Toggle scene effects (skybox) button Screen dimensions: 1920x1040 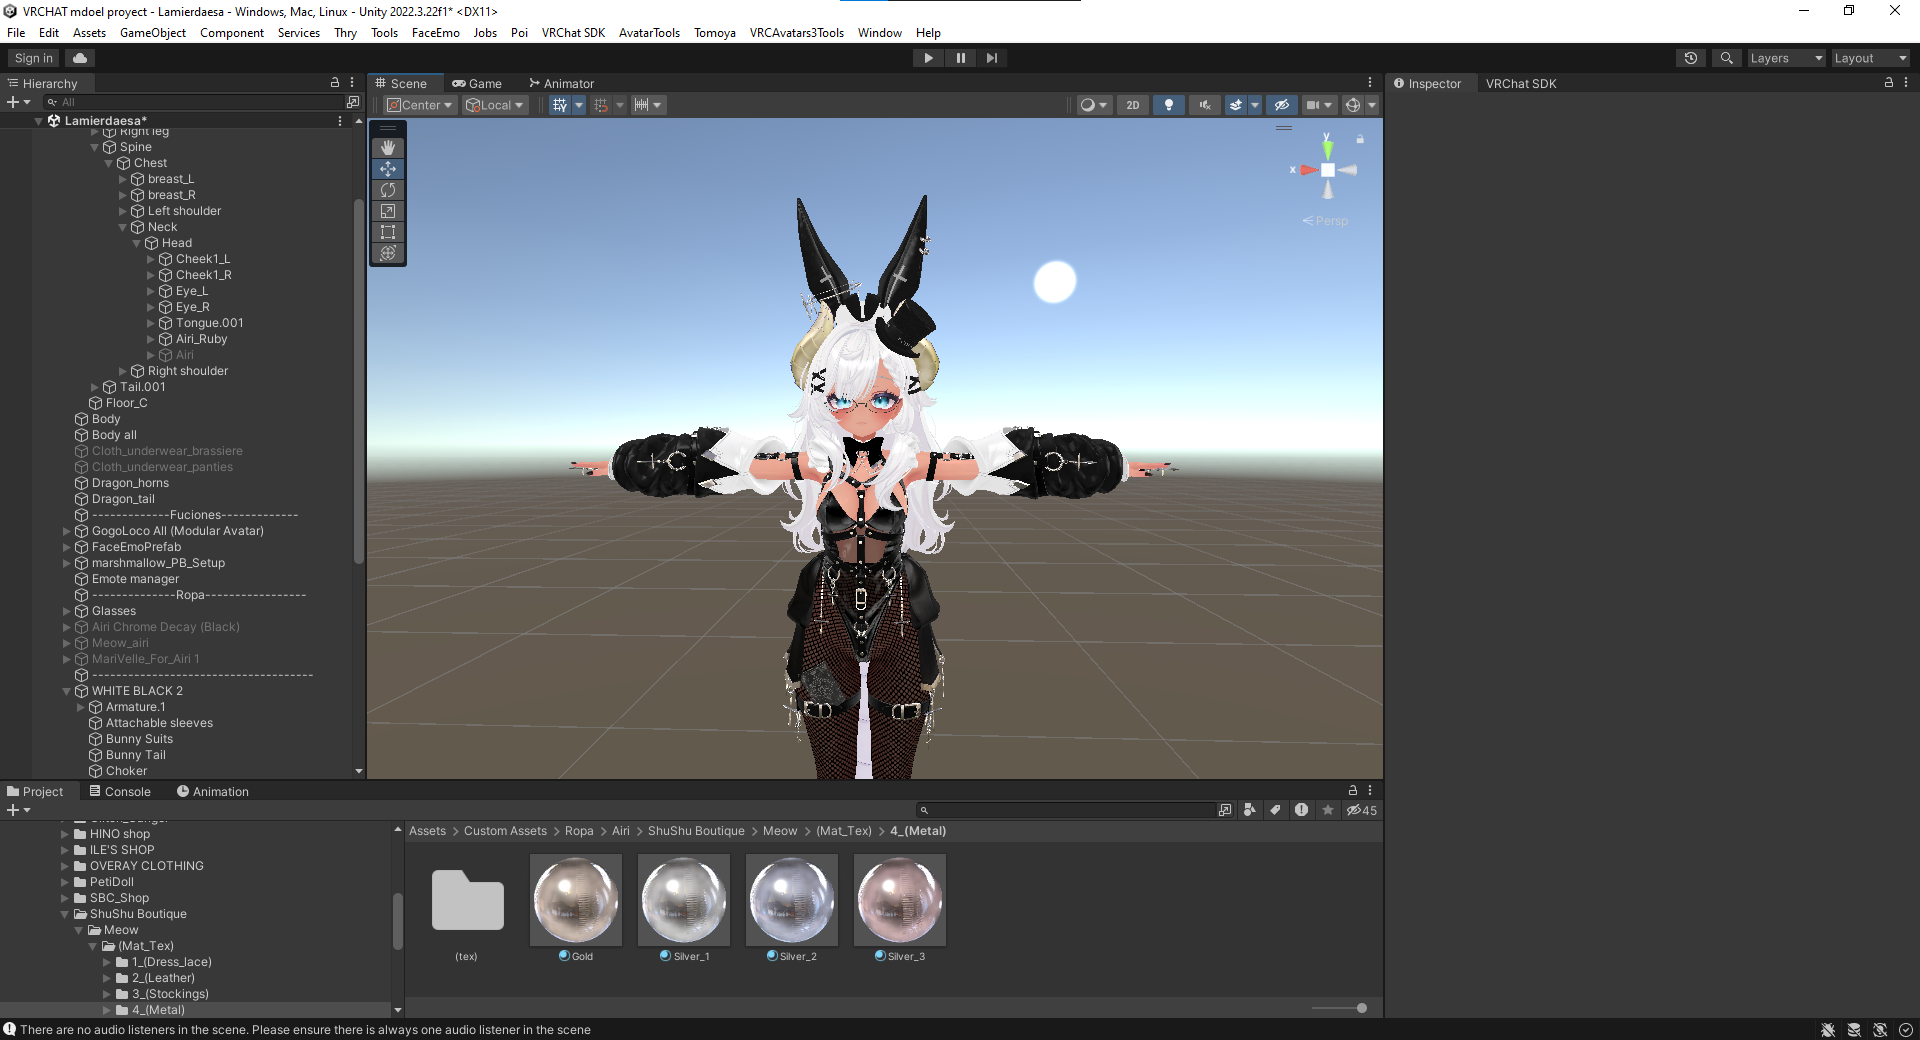click(1236, 105)
